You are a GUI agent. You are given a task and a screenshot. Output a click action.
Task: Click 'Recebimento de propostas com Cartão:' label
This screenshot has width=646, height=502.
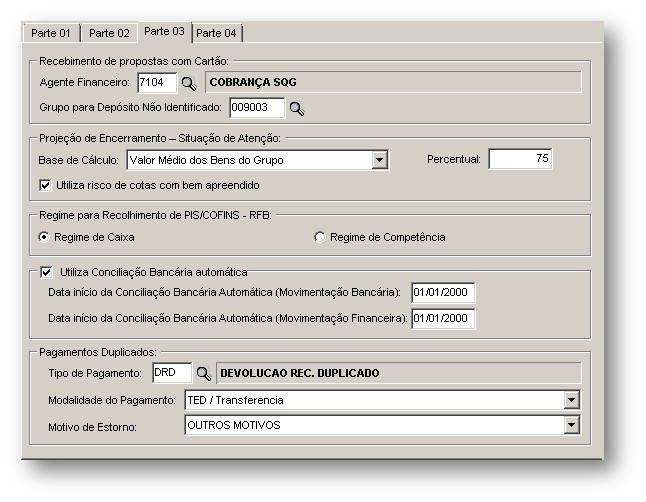133,61
